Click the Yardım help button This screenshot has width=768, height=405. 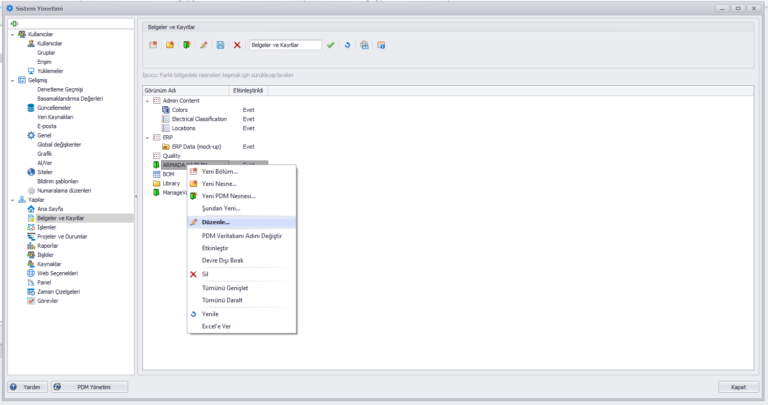click(x=26, y=387)
